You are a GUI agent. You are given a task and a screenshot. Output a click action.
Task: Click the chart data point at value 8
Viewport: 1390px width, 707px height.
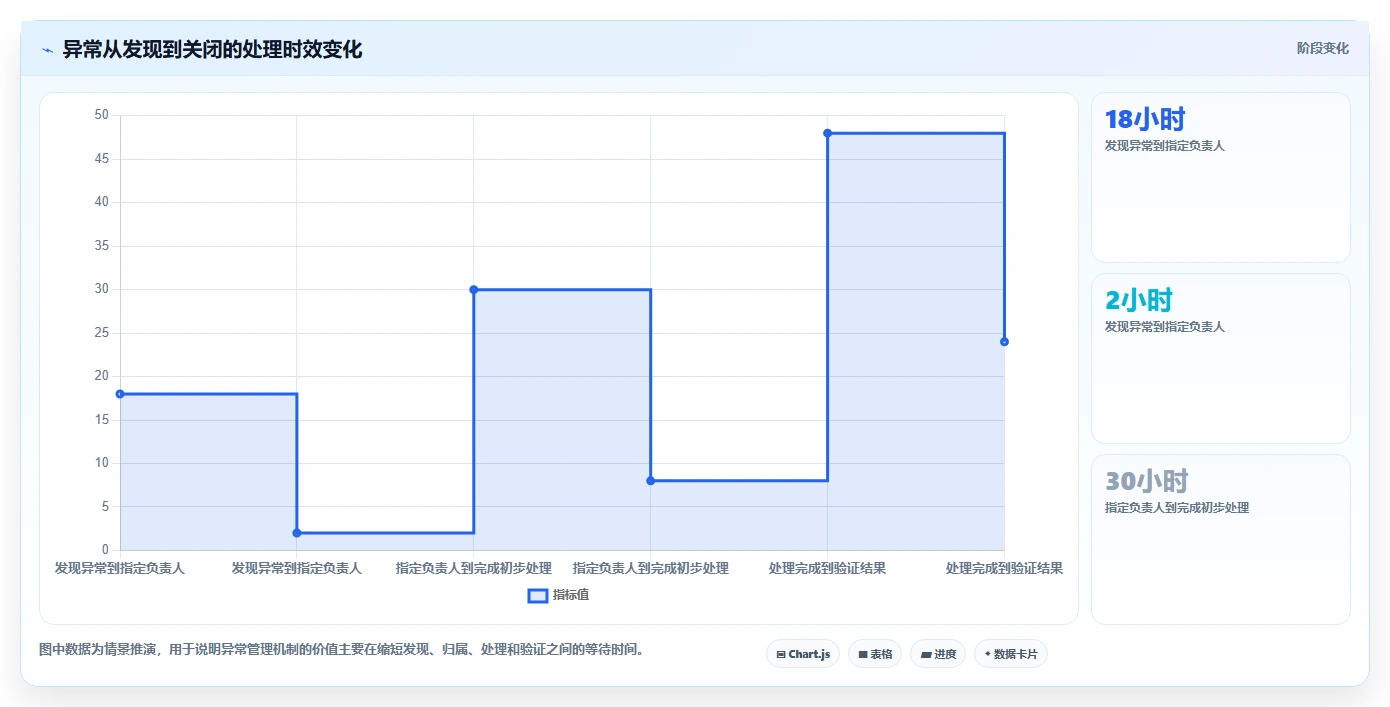(651, 481)
